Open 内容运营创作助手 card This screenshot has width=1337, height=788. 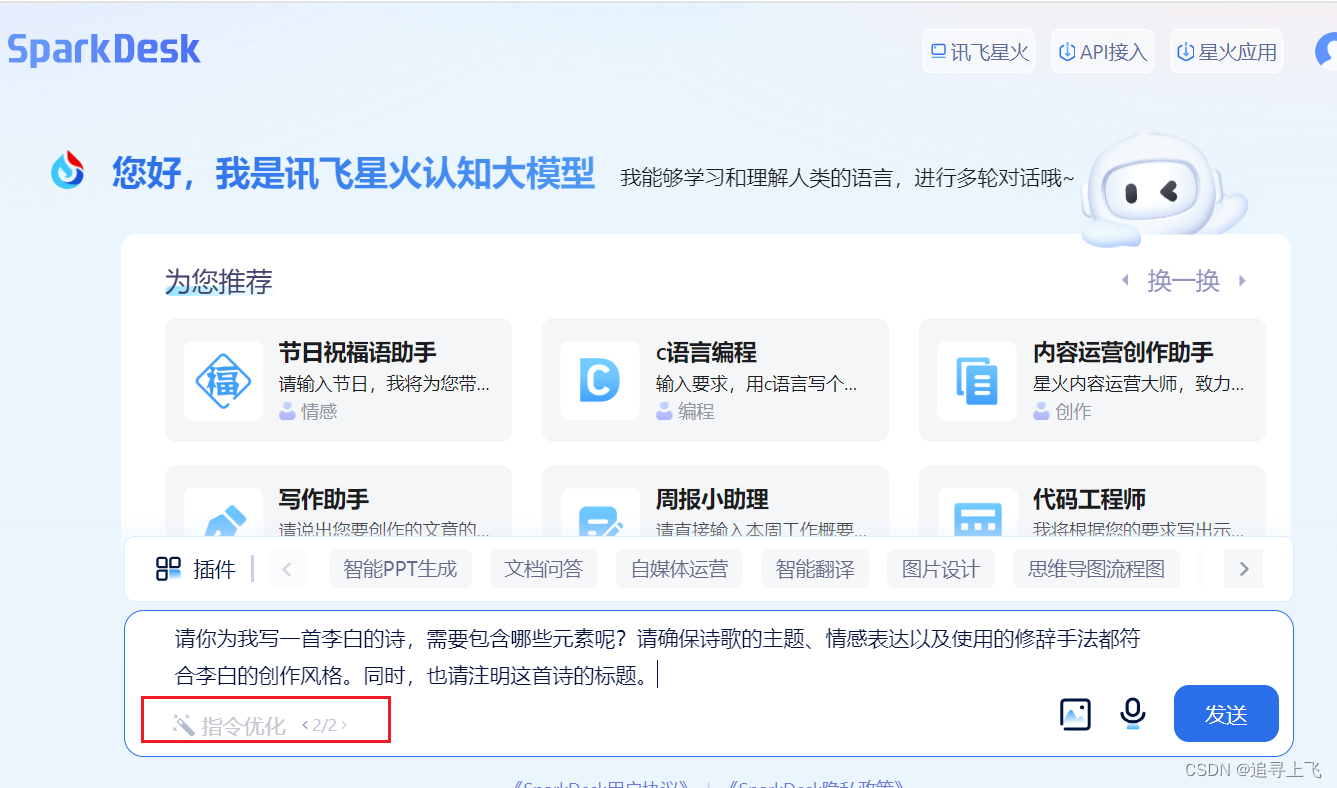(x=1092, y=380)
